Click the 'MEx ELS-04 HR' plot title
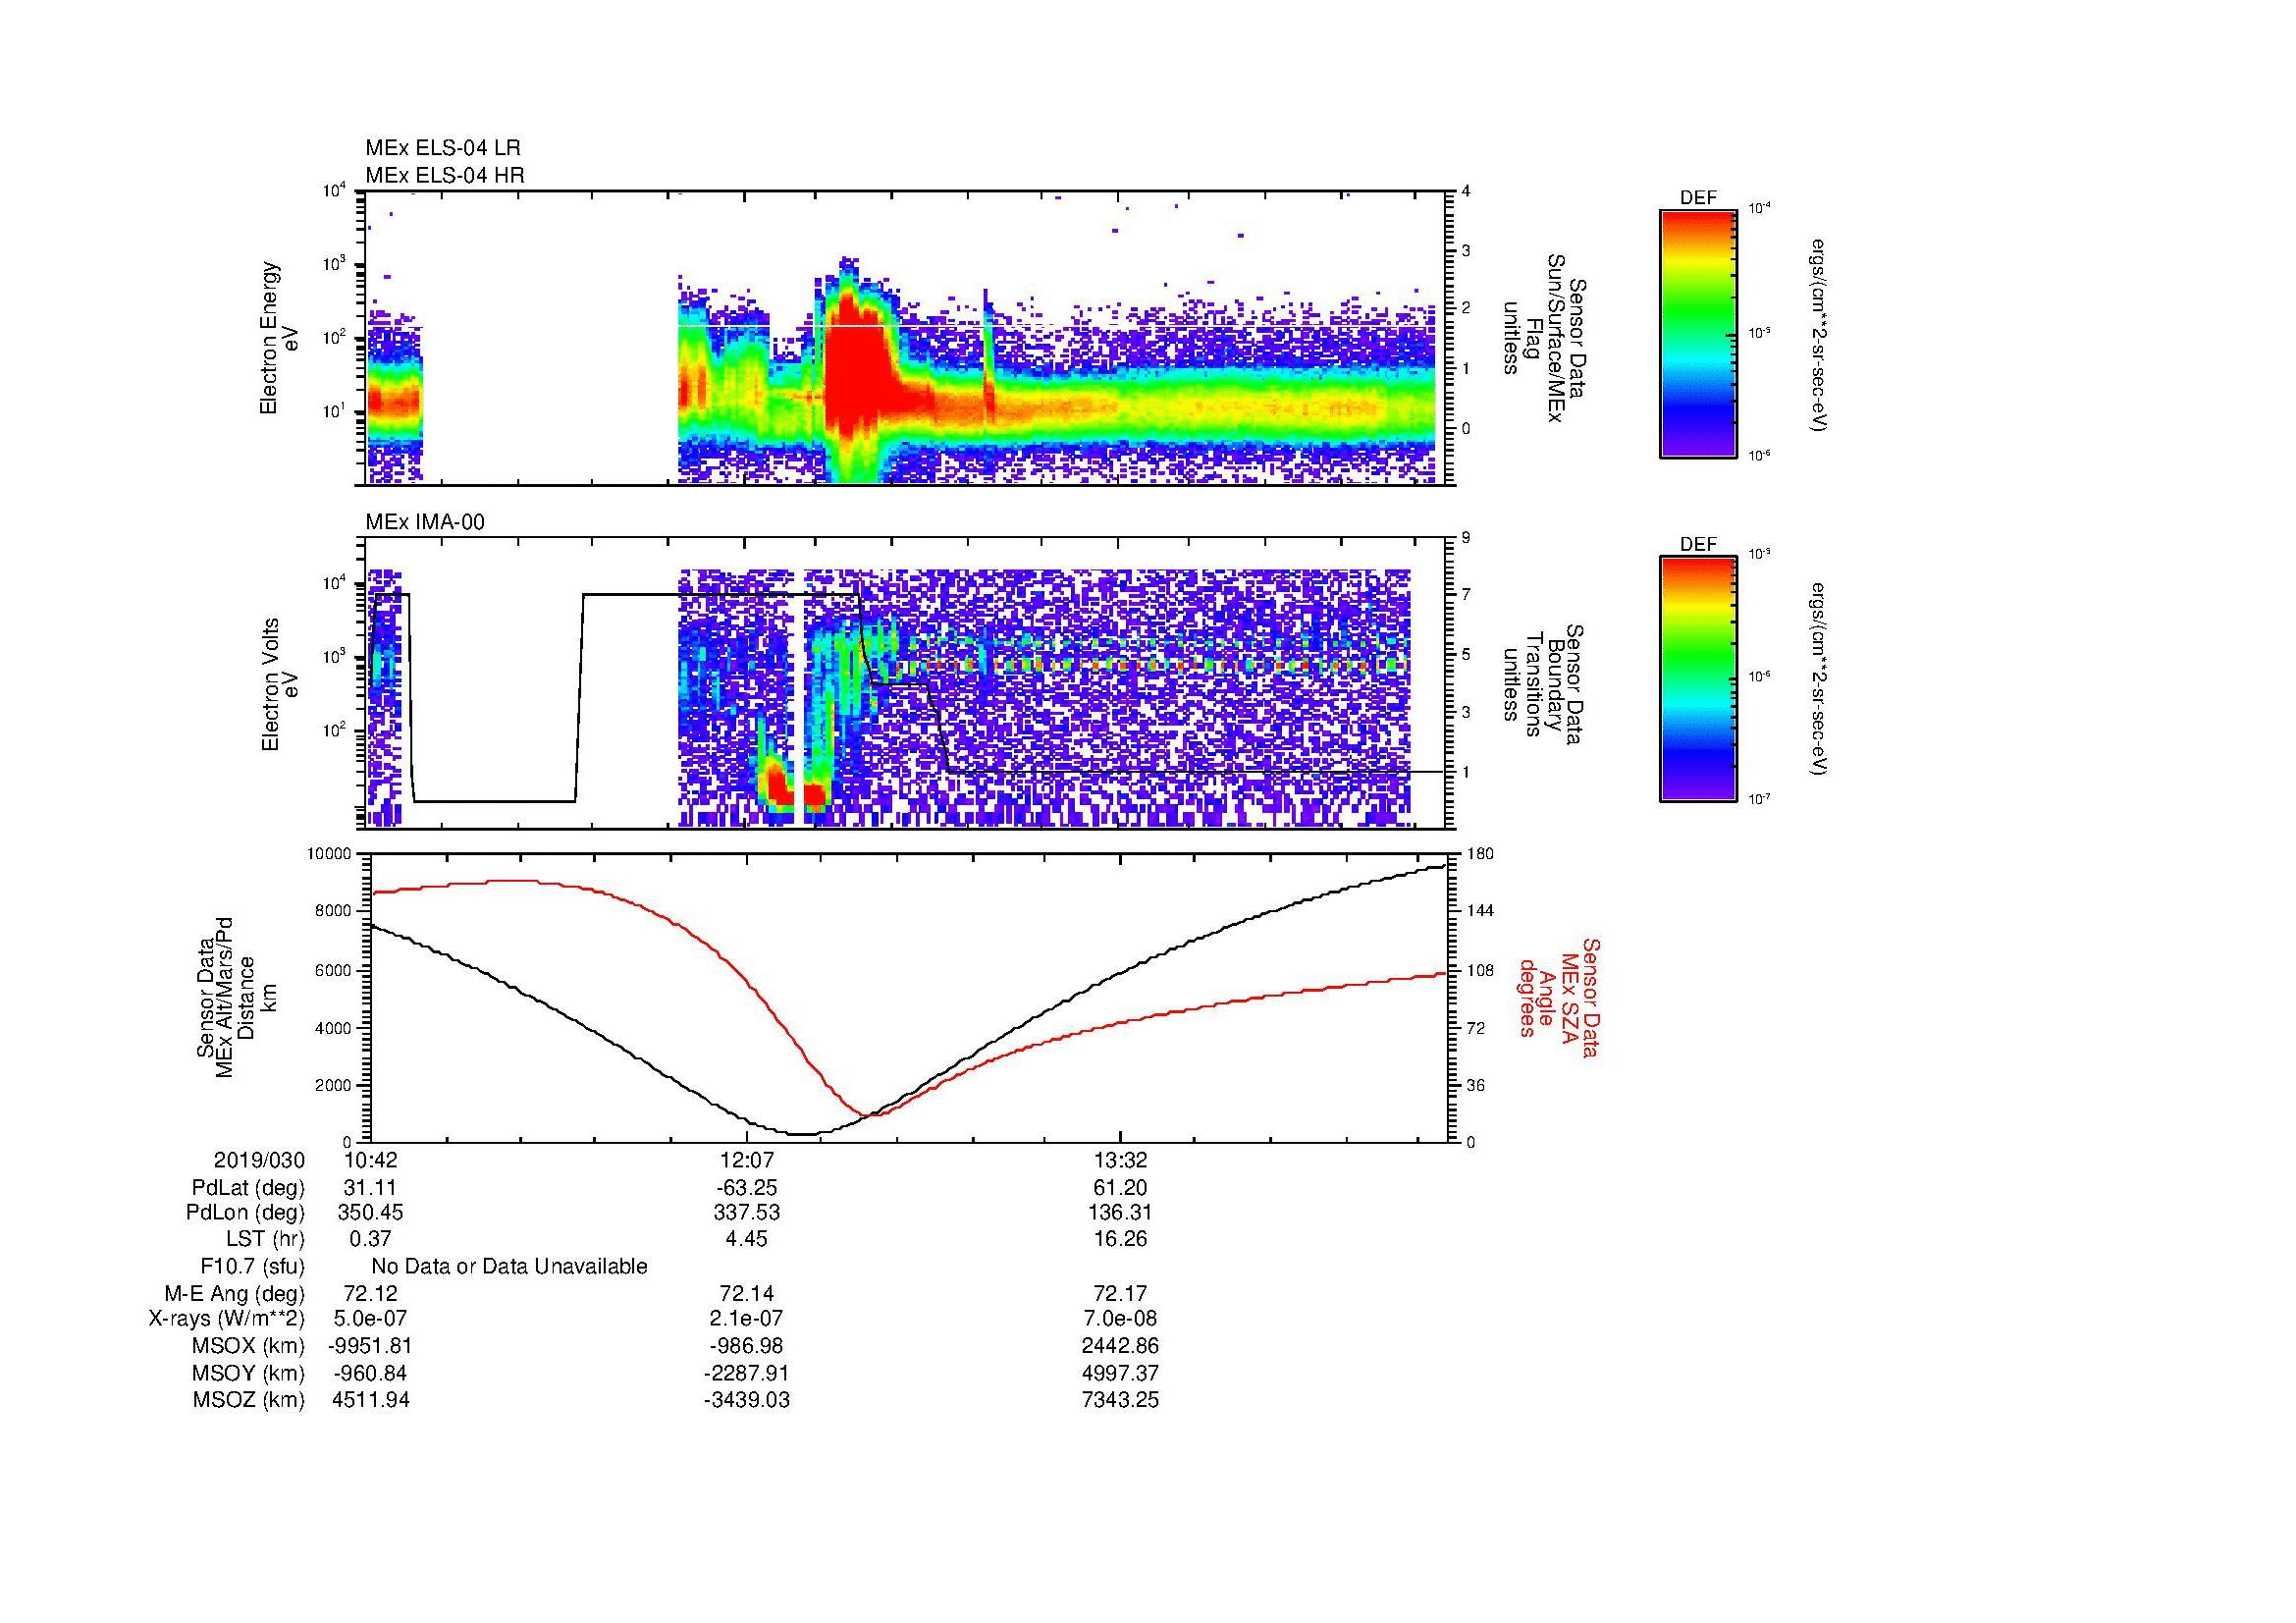 tap(445, 176)
